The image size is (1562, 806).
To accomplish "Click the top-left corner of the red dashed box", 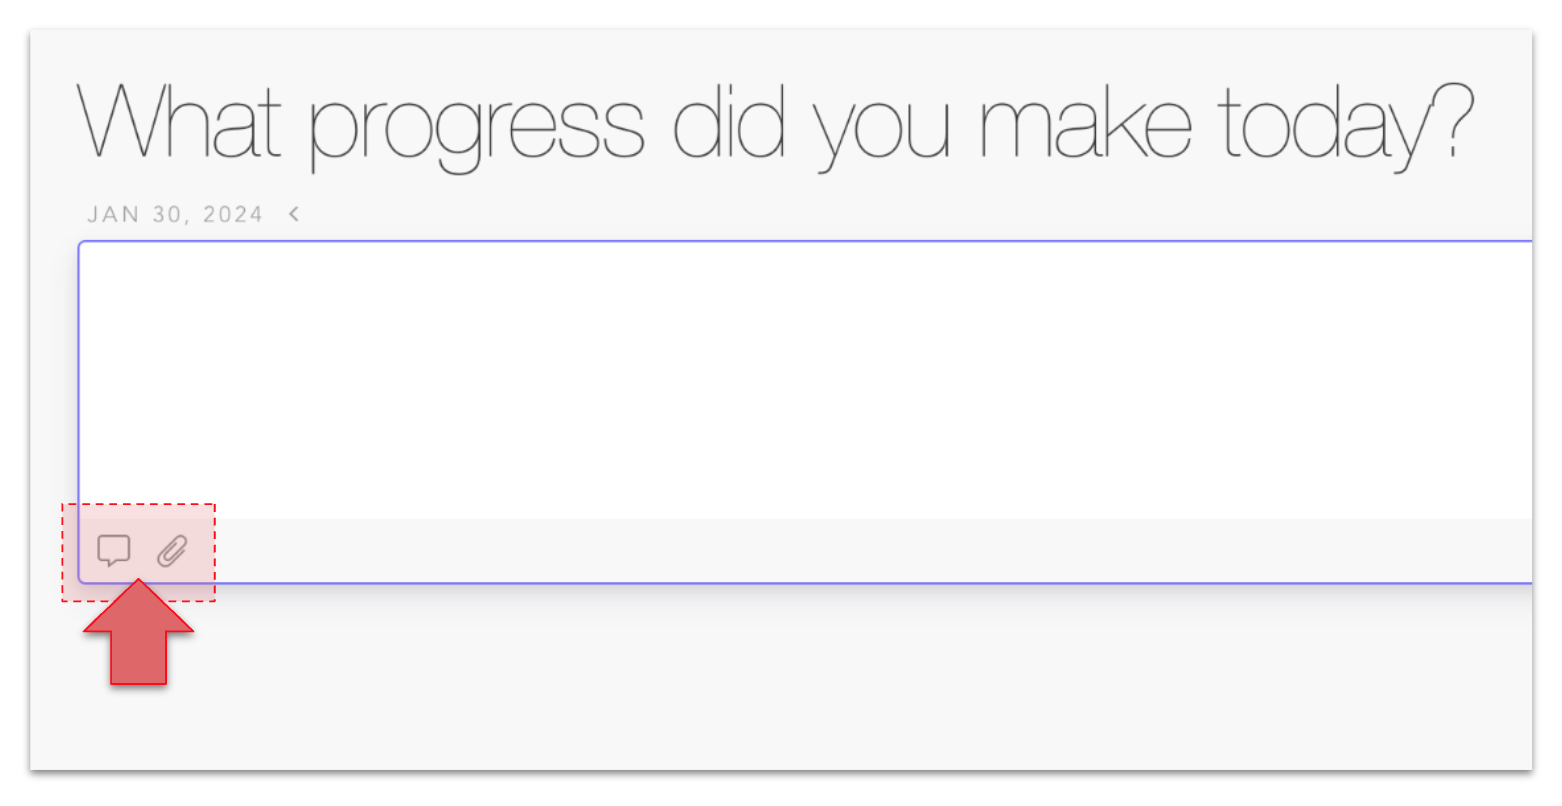I will coord(63,505).
